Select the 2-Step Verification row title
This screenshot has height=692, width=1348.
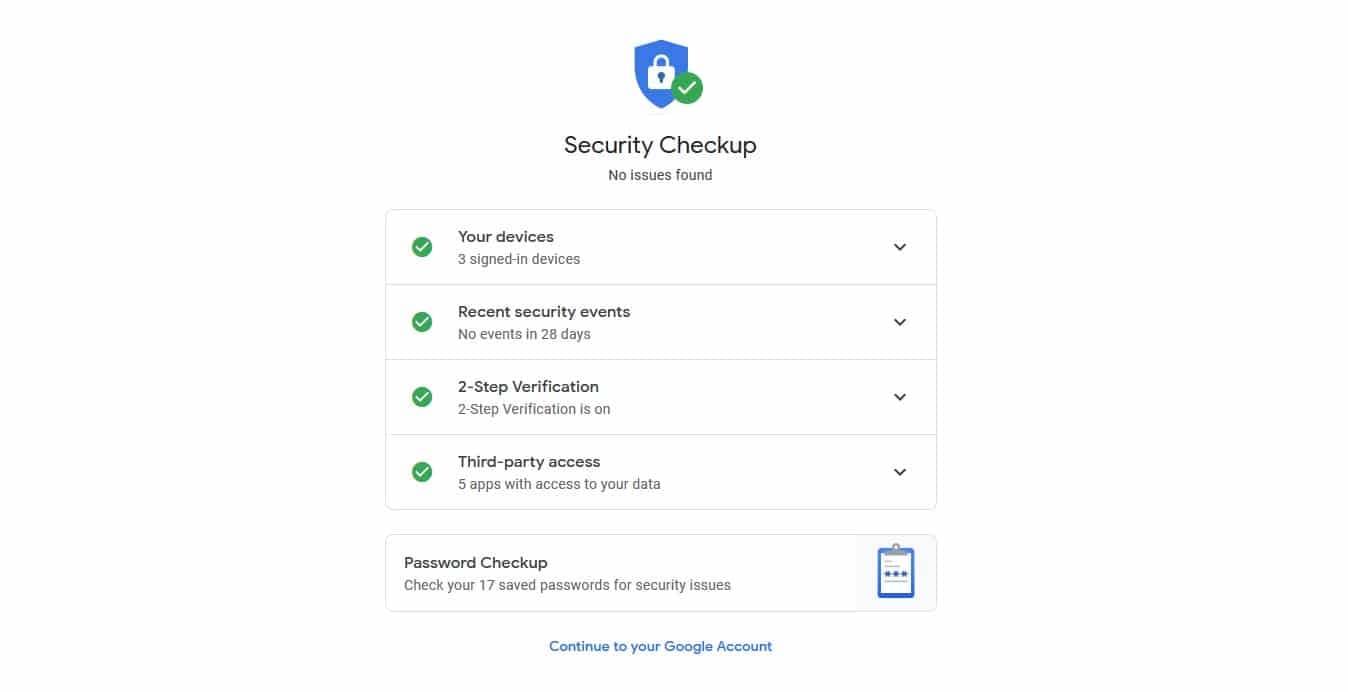click(528, 387)
